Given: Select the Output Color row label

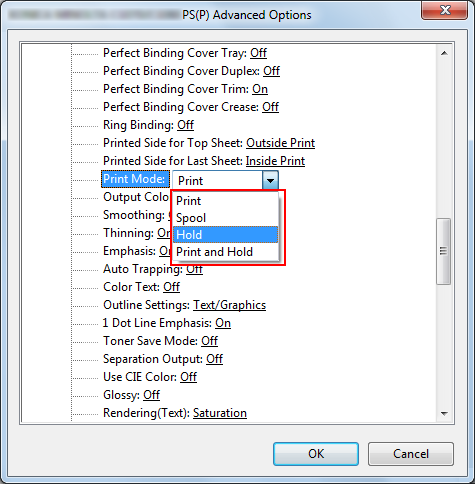Looking at the screenshot, I should 137,197.
